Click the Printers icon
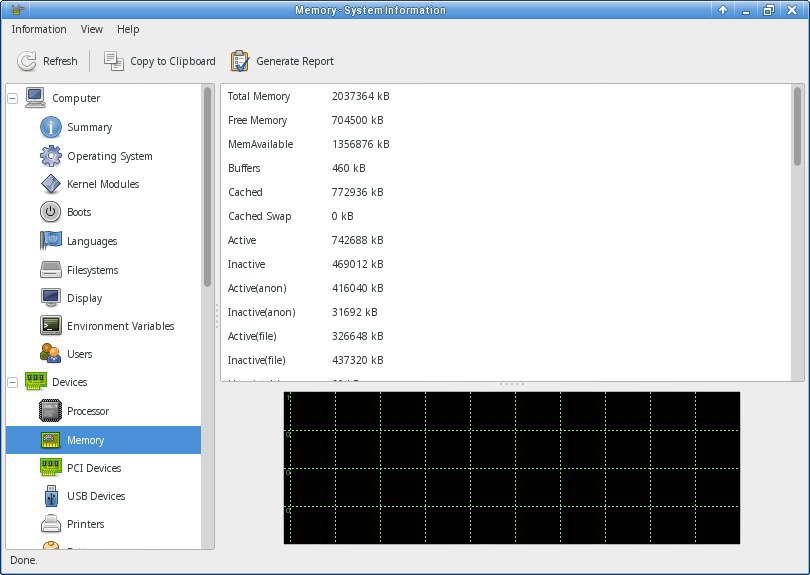The height and width of the screenshot is (575, 810). [51, 524]
